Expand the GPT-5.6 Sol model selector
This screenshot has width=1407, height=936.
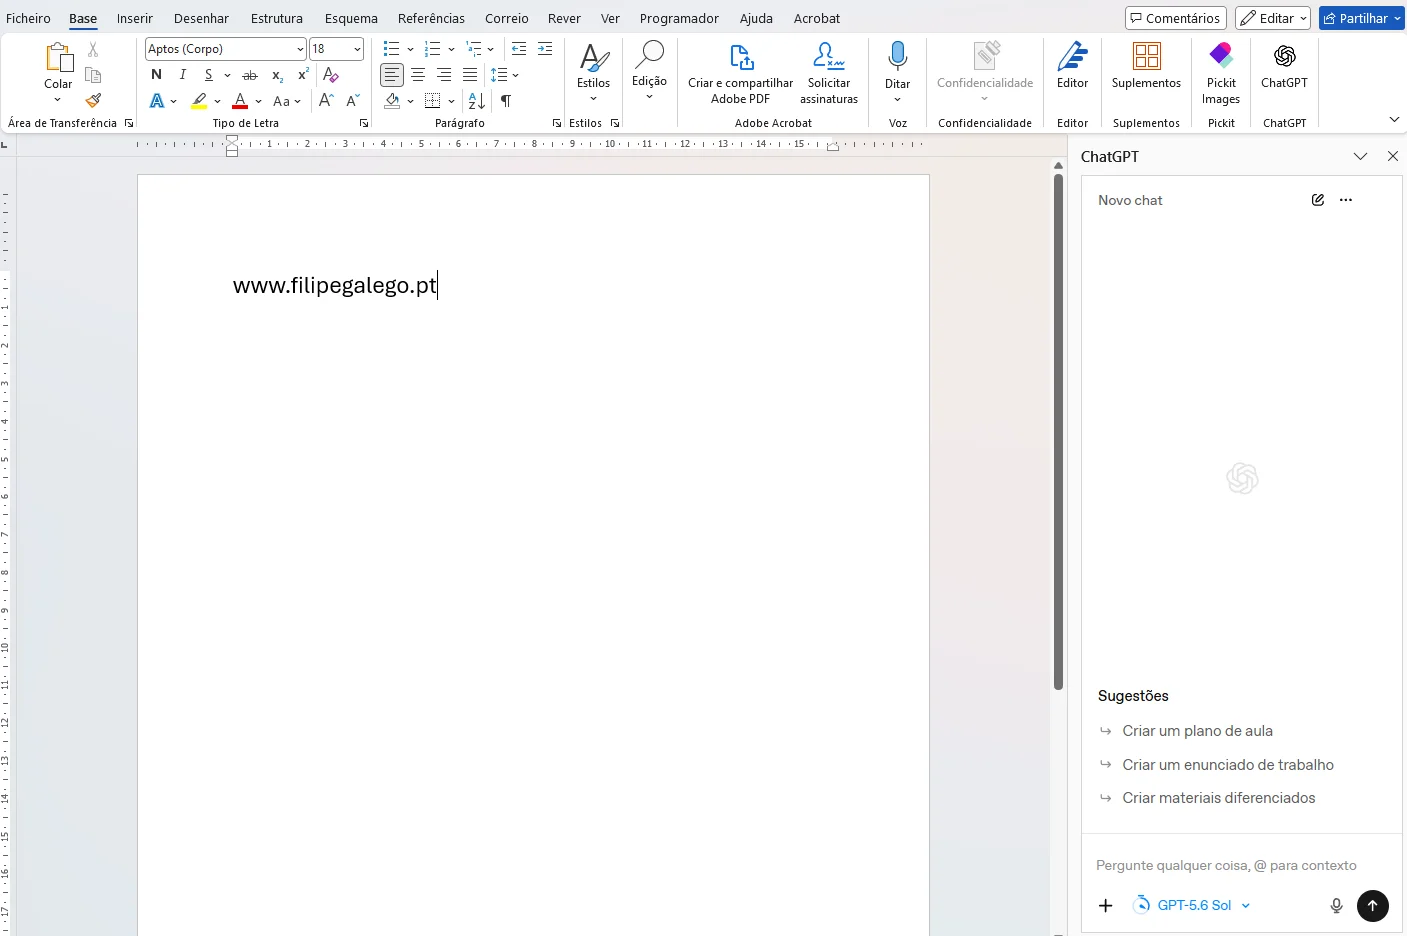[x=1192, y=905]
